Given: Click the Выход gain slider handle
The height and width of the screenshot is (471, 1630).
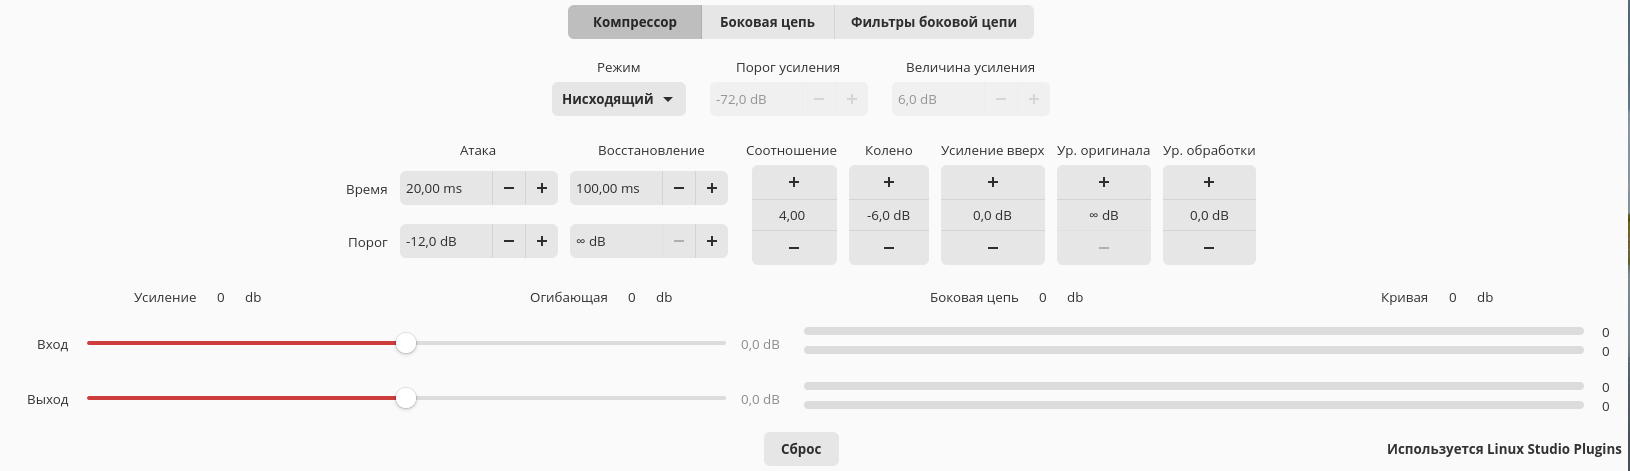Looking at the screenshot, I should click(x=406, y=398).
